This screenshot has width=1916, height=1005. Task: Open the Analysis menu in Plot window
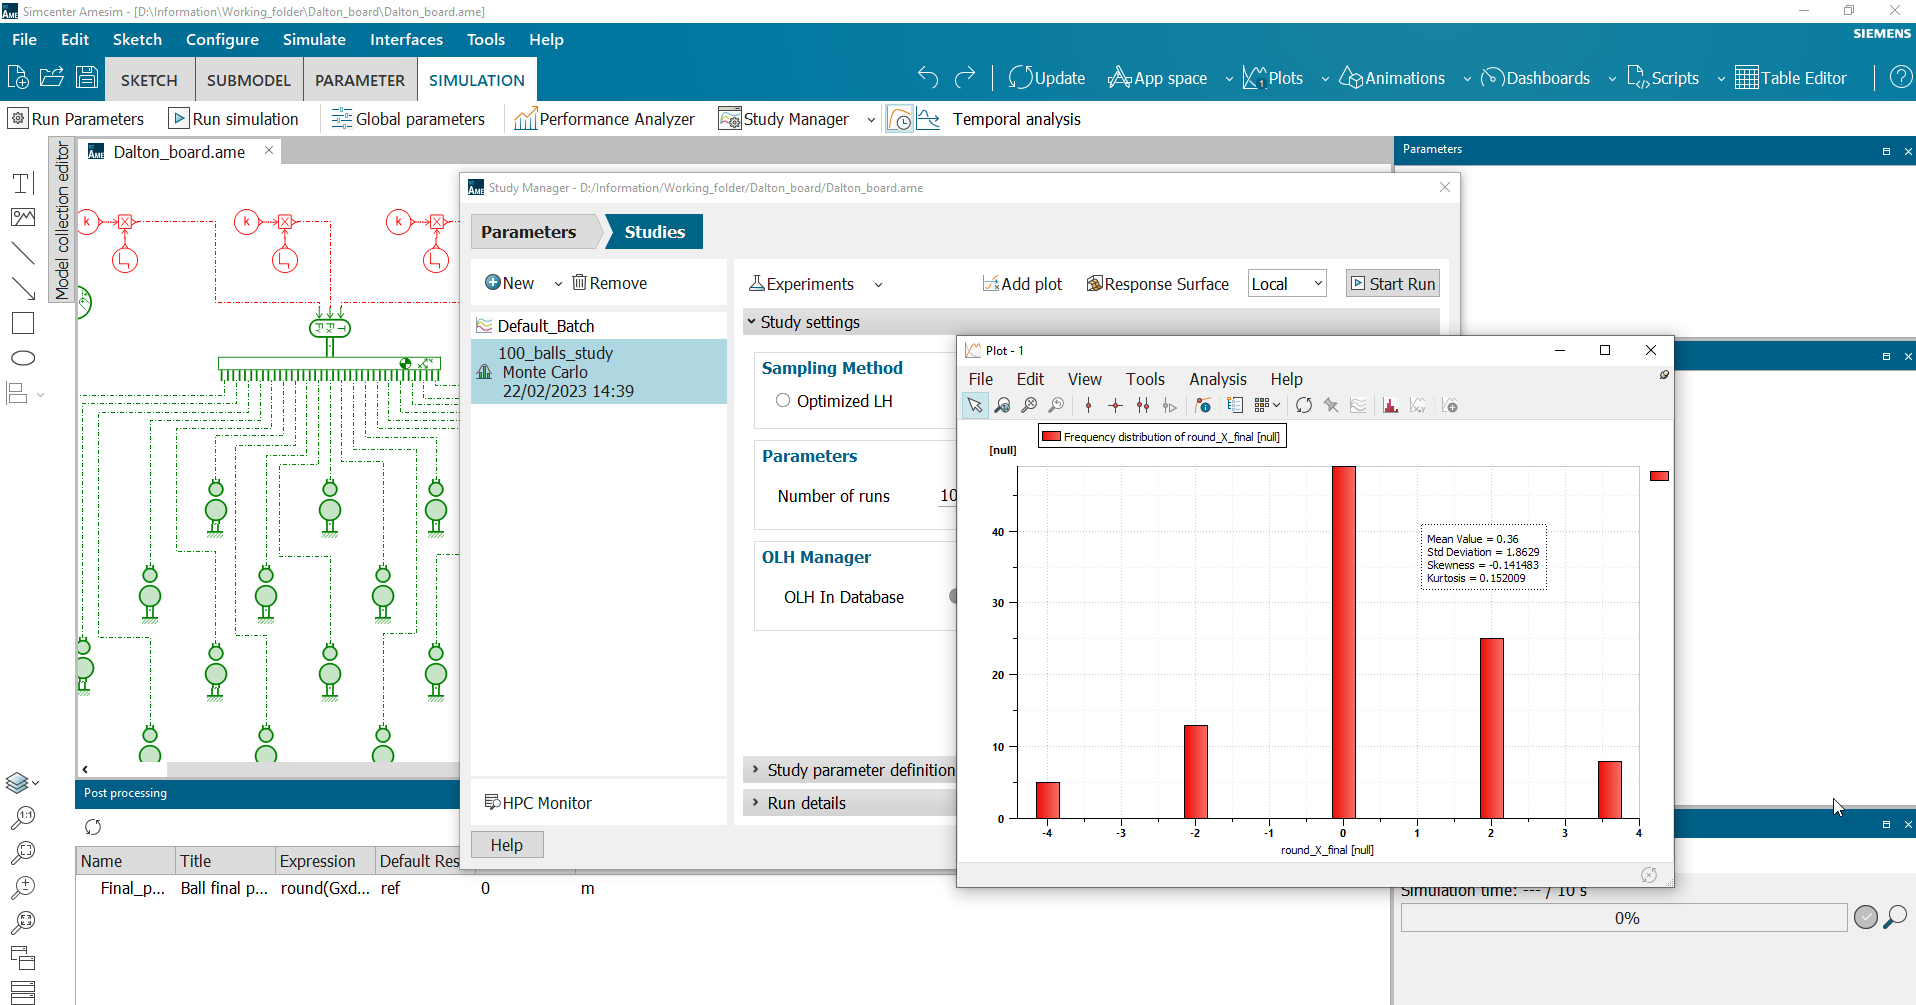pos(1217,379)
